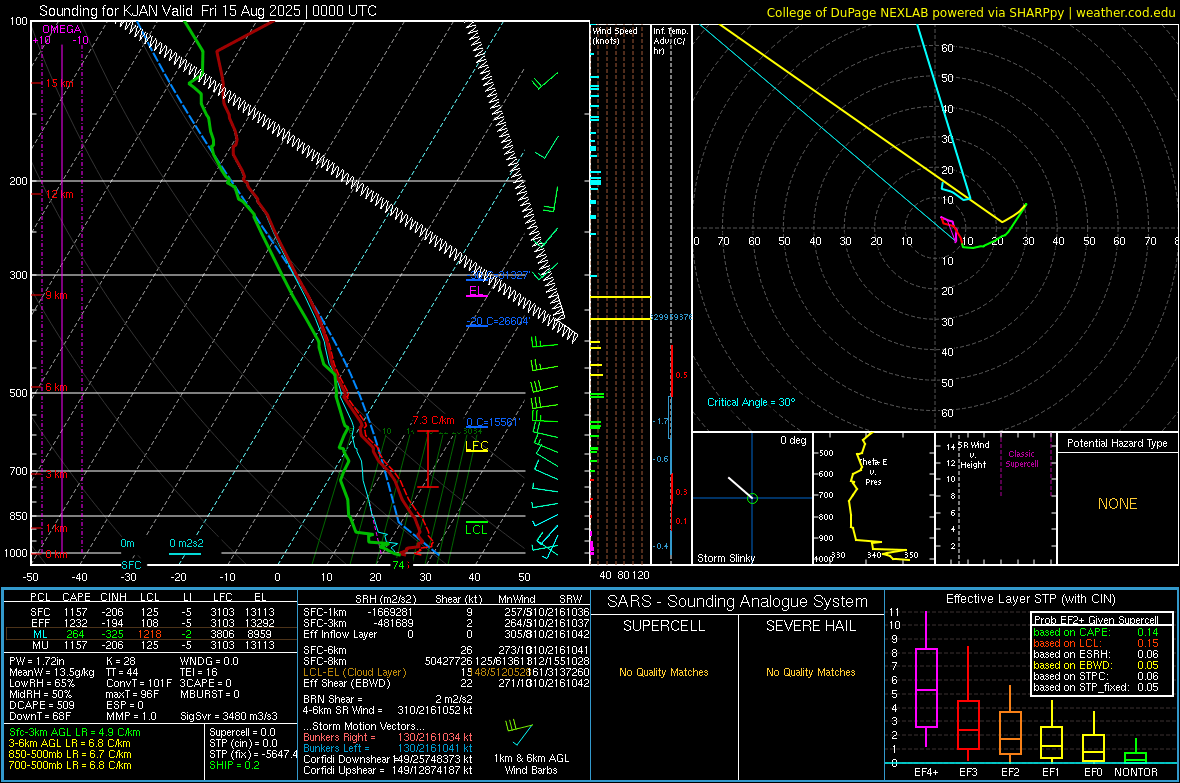Click the 0 m2s2 label near the surface
Image resolution: width=1180 pixels, height=783 pixels.
[186, 543]
